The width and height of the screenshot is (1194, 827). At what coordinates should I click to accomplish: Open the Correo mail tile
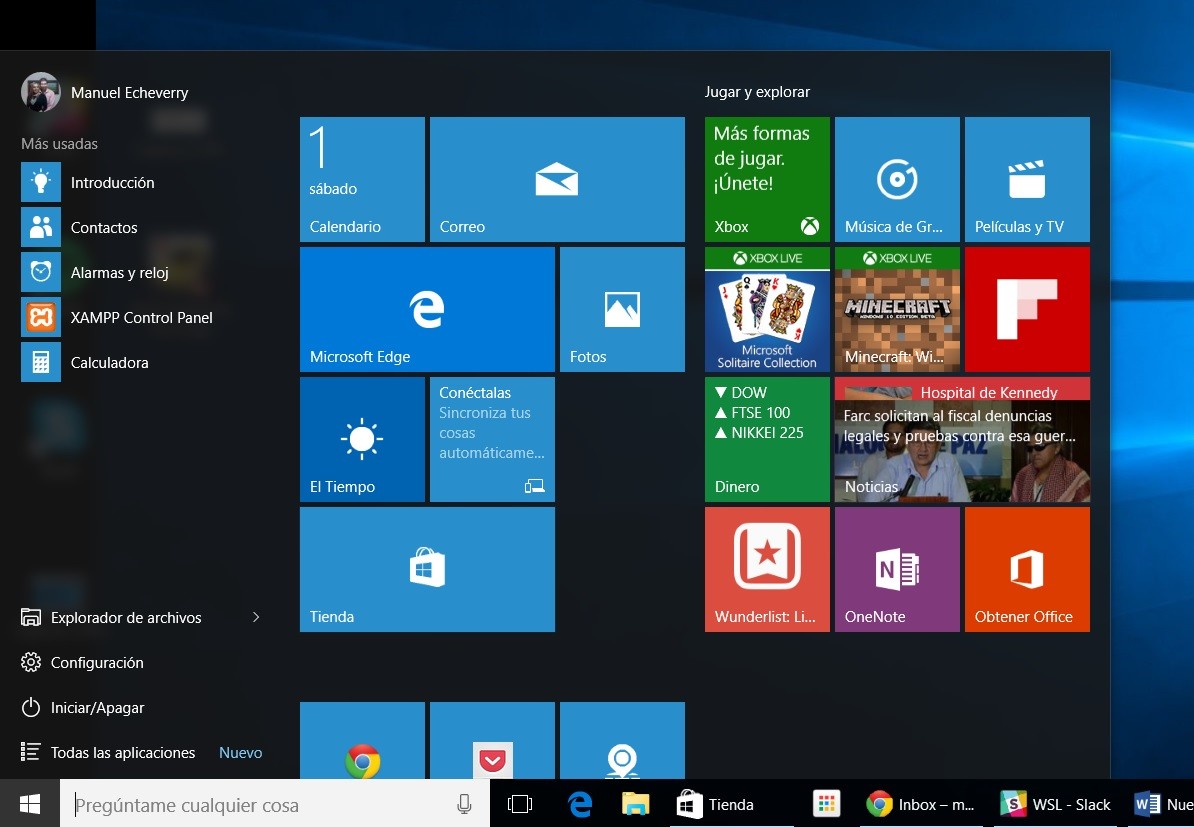tap(557, 178)
